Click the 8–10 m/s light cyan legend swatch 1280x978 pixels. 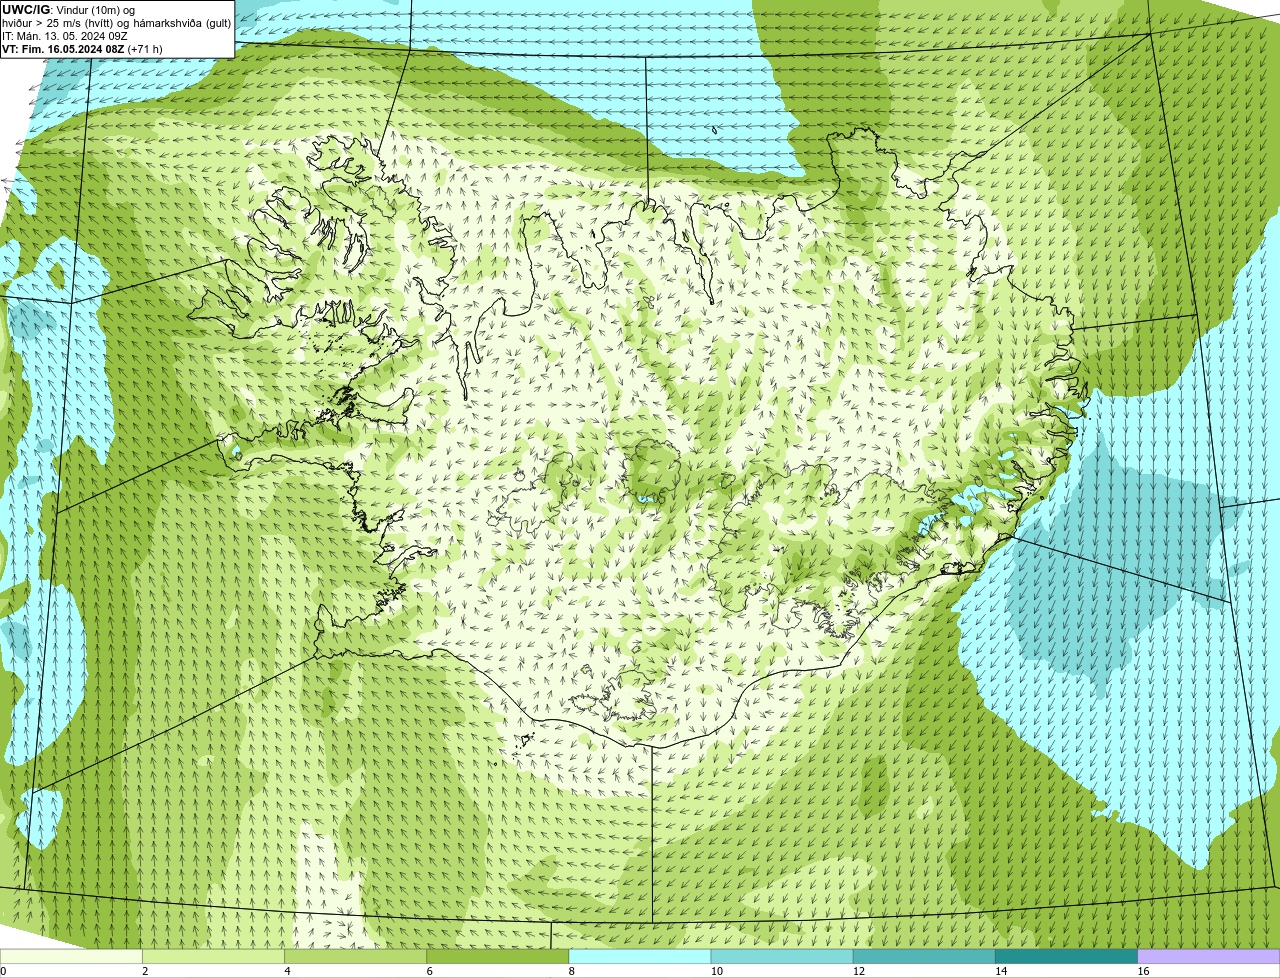640,957
